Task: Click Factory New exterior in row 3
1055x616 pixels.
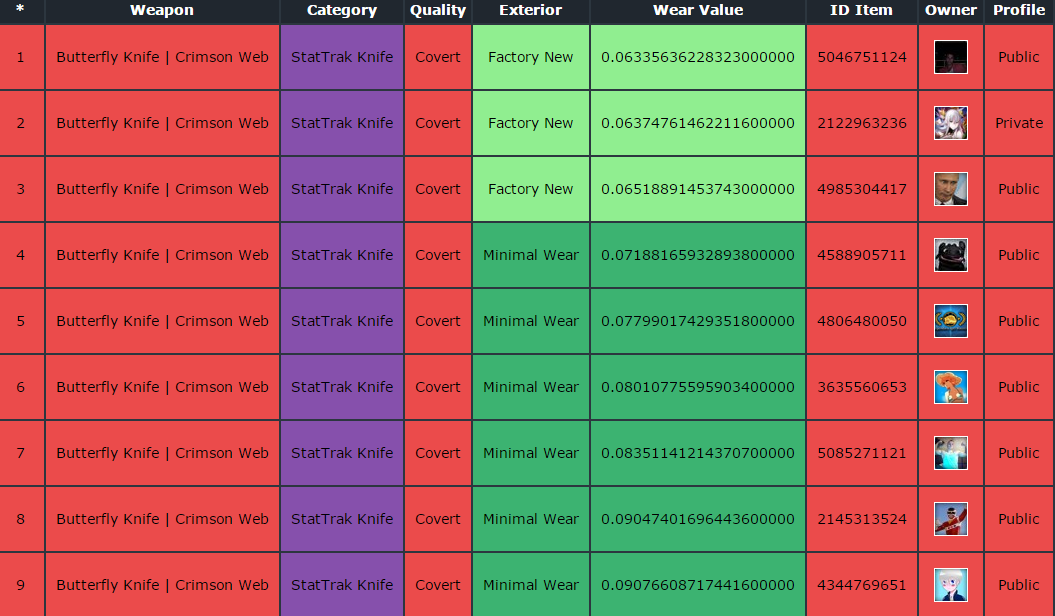Action: tap(531, 189)
